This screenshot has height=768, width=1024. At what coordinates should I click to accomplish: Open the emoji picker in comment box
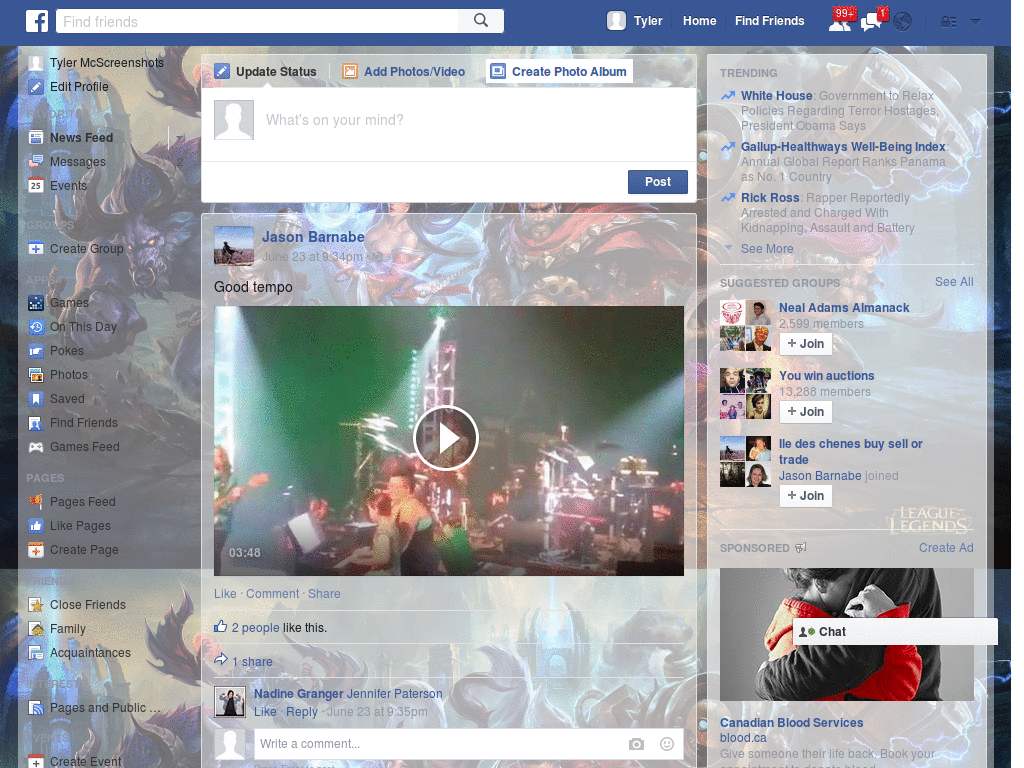click(666, 744)
